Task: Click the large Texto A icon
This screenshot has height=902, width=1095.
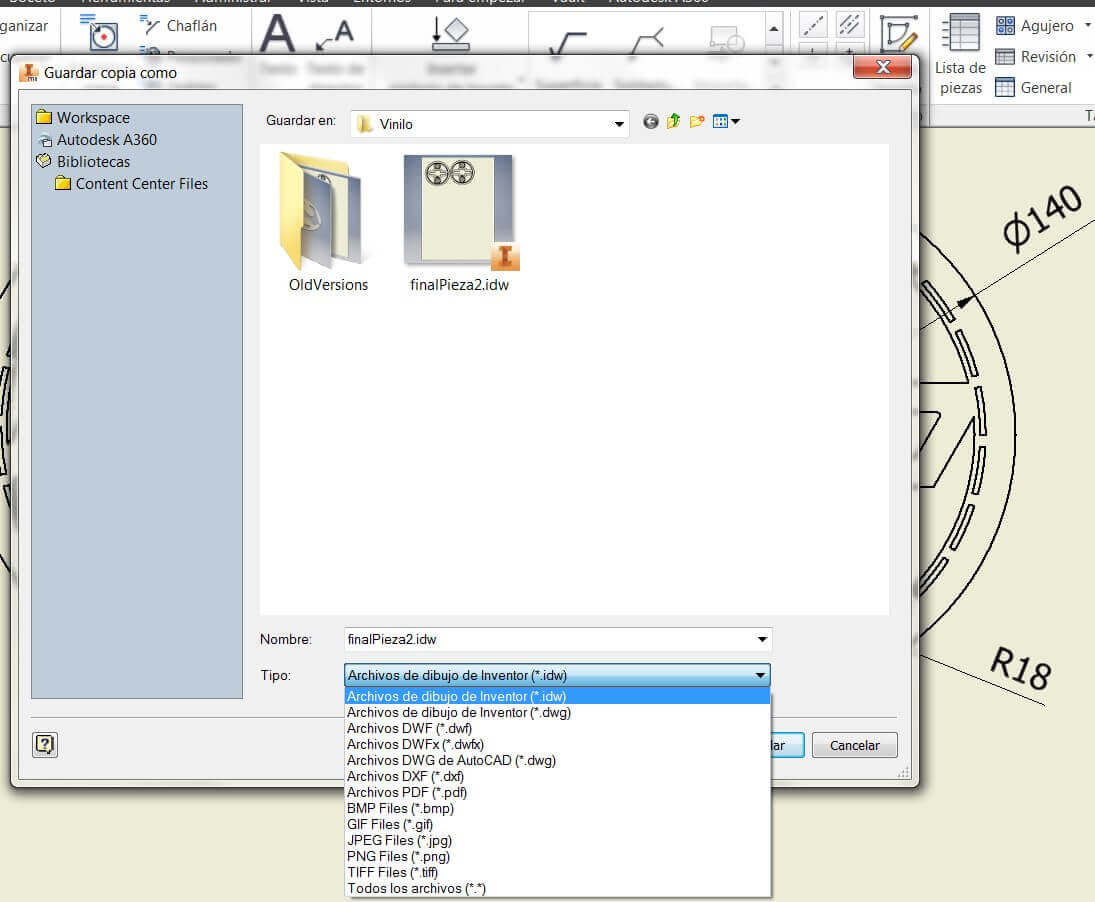Action: [x=277, y=36]
